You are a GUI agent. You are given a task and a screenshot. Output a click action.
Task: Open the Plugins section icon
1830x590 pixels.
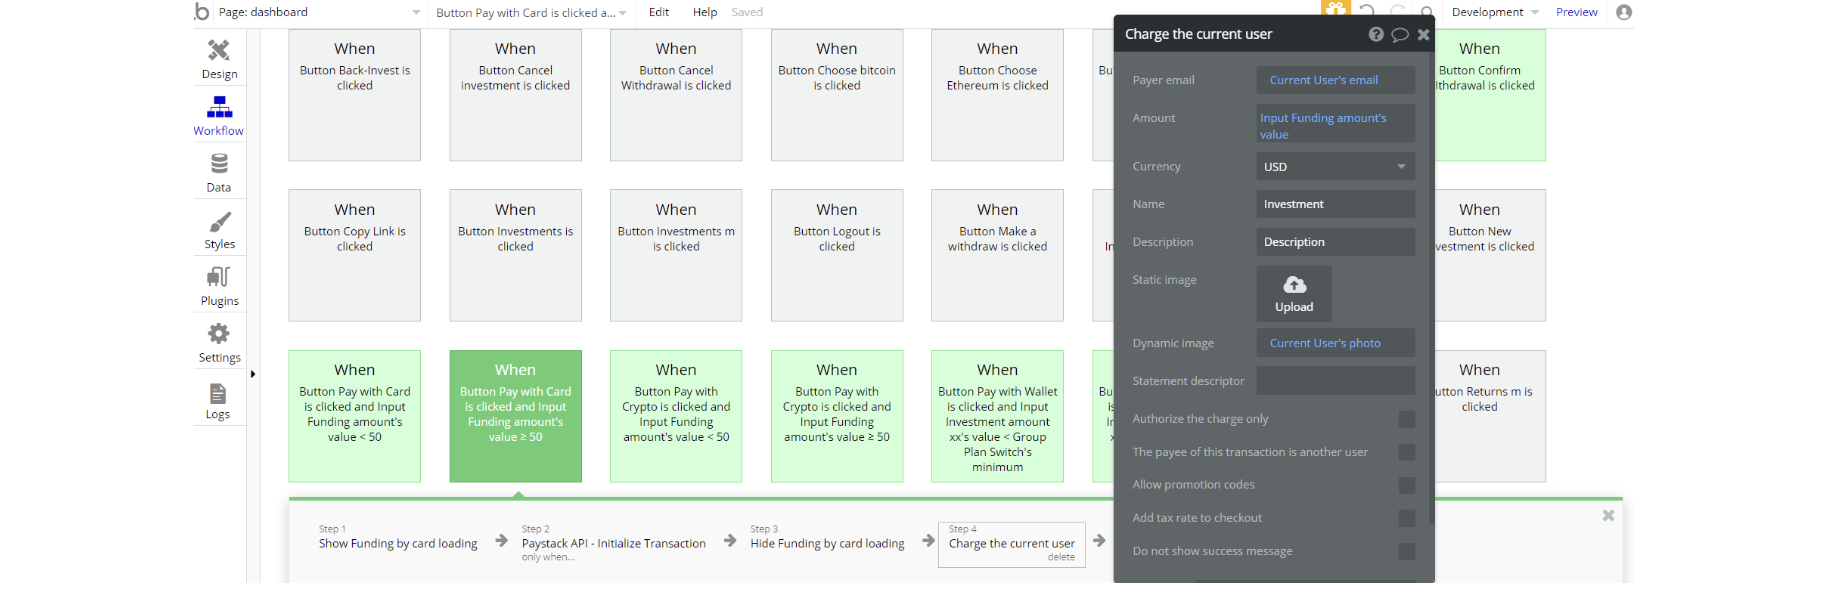[x=219, y=285]
